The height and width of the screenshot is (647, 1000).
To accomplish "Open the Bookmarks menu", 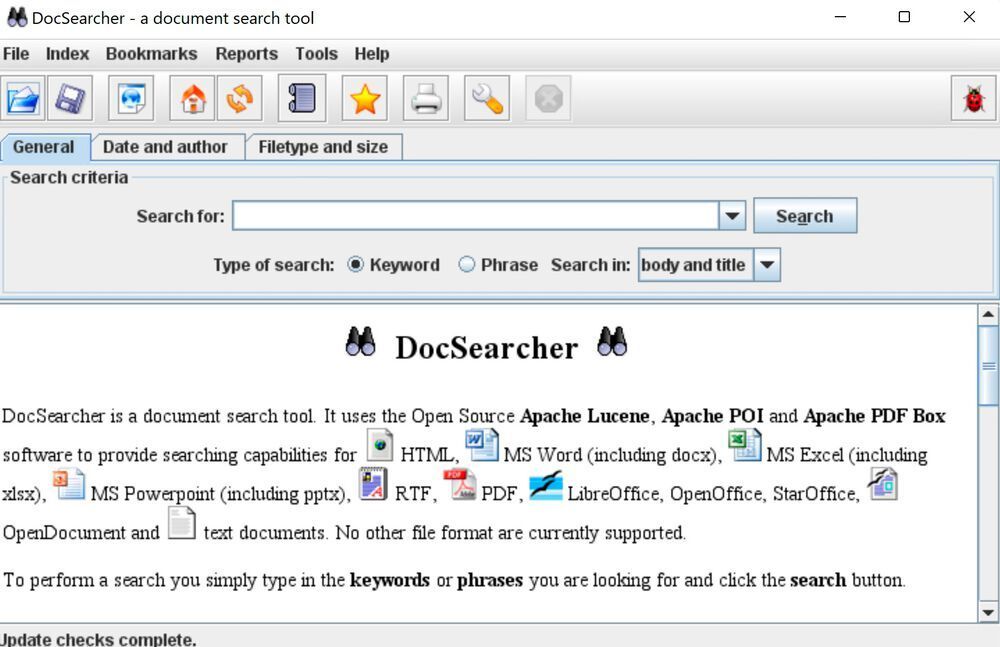I will click(x=152, y=54).
